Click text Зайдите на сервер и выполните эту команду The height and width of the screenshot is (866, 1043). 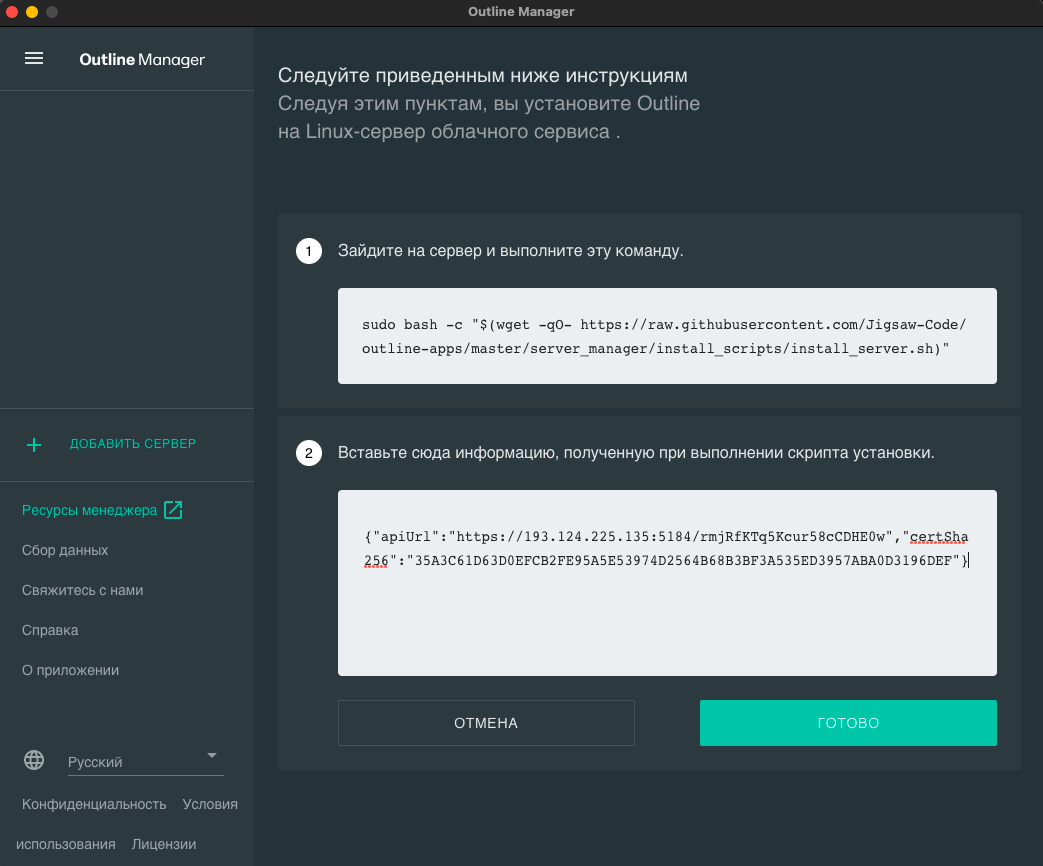(x=510, y=251)
